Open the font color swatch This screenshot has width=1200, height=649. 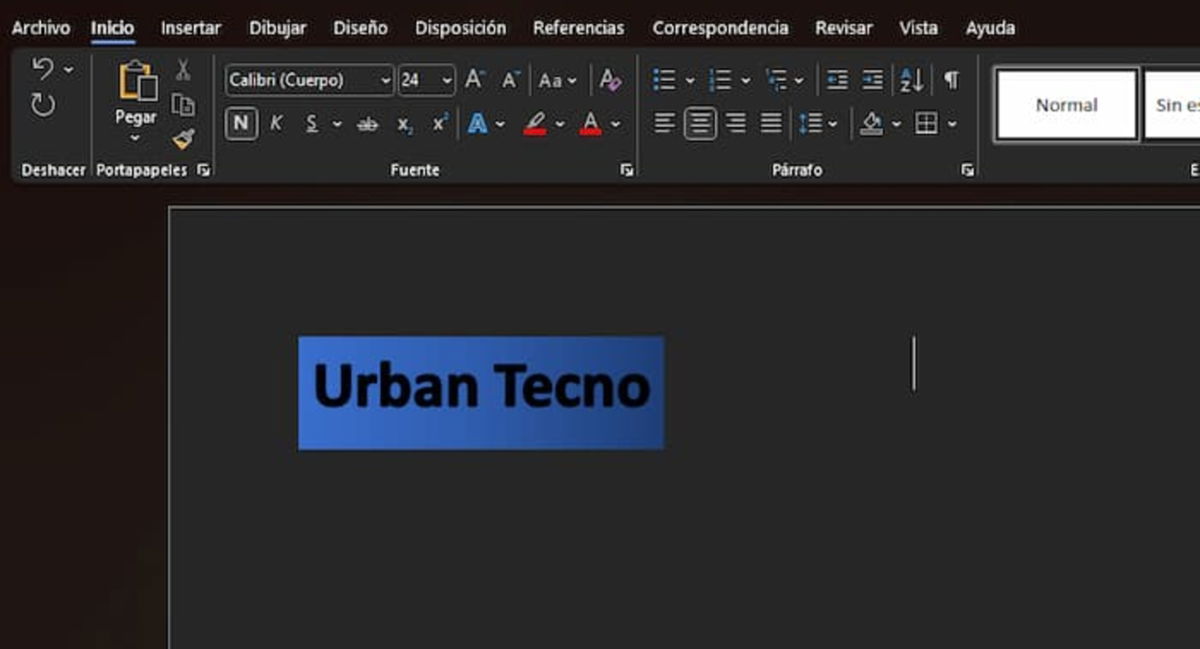pyautogui.click(x=590, y=123)
